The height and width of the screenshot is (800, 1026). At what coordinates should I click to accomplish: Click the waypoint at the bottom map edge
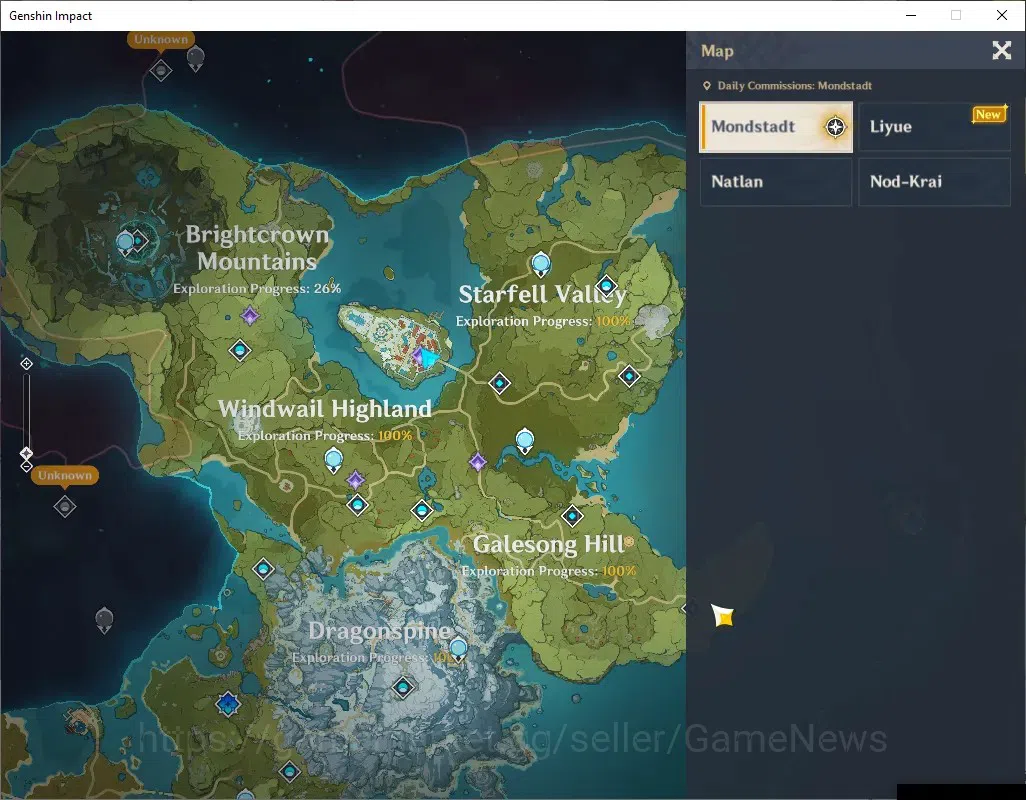[x=289, y=772]
